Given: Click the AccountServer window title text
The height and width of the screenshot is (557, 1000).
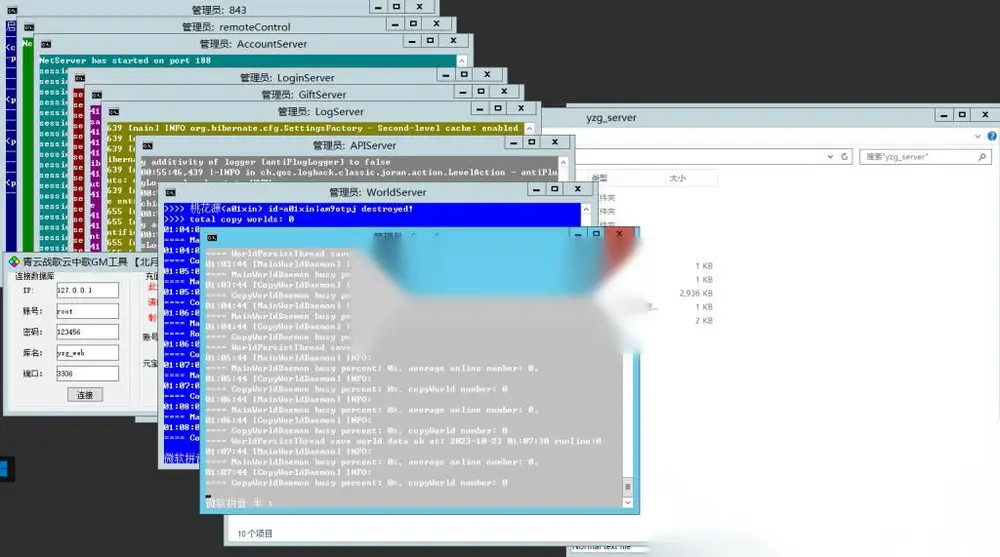Looking at the screenshot, I should point(253,44).
